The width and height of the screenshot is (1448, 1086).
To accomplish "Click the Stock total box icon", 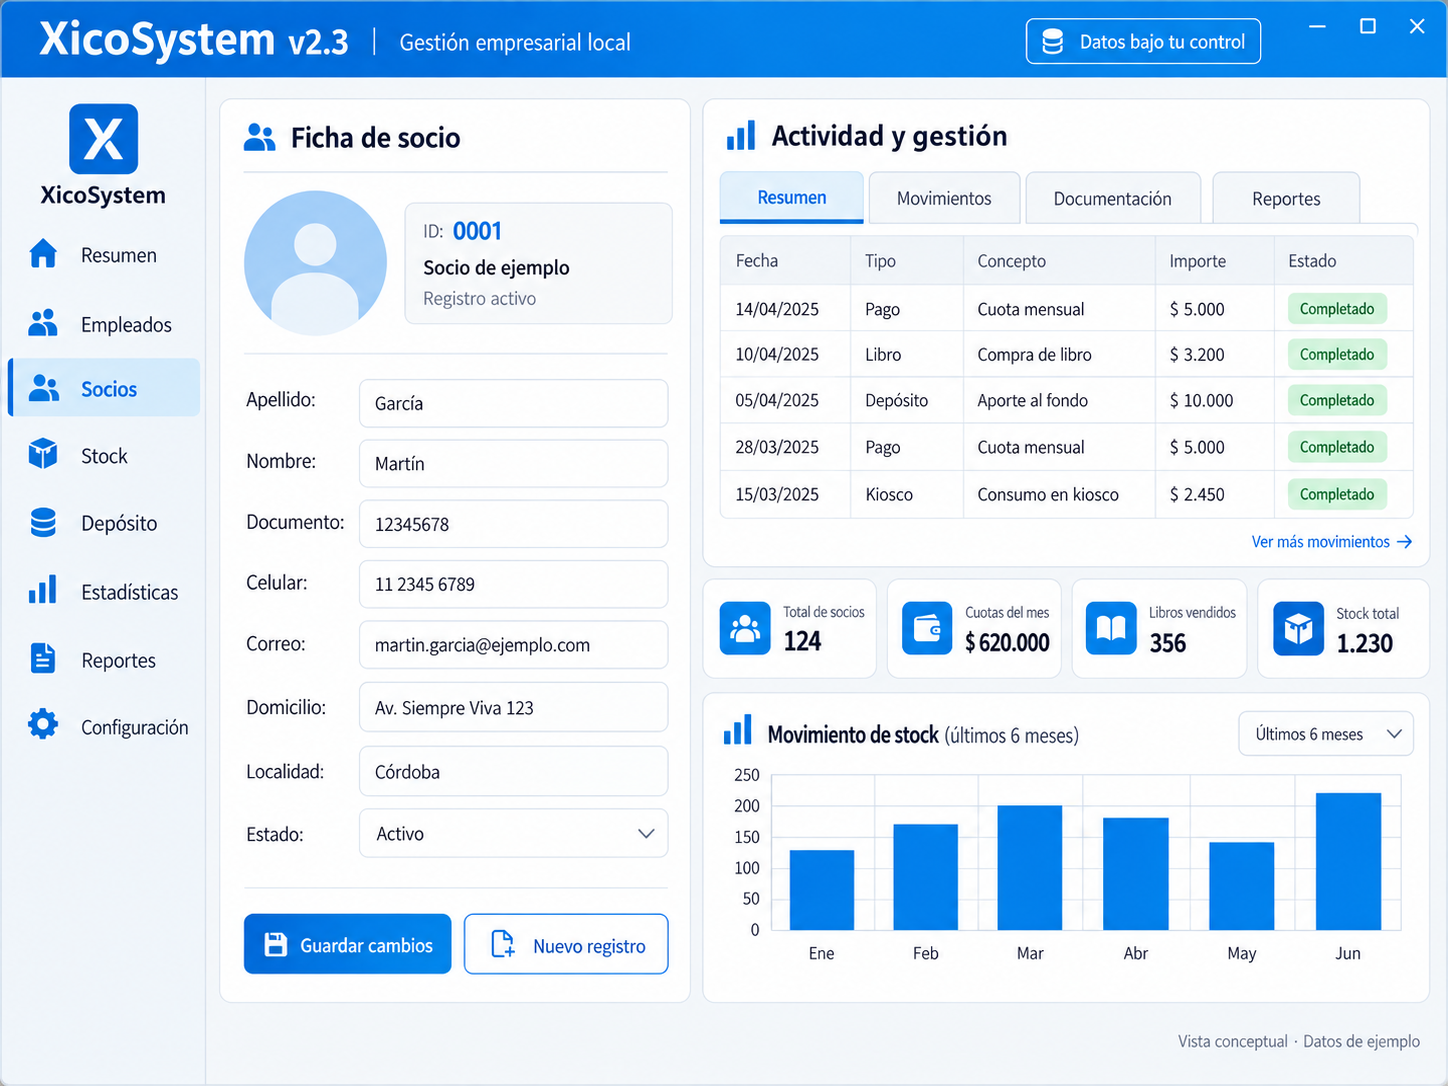I will (x=1298, y=629).
